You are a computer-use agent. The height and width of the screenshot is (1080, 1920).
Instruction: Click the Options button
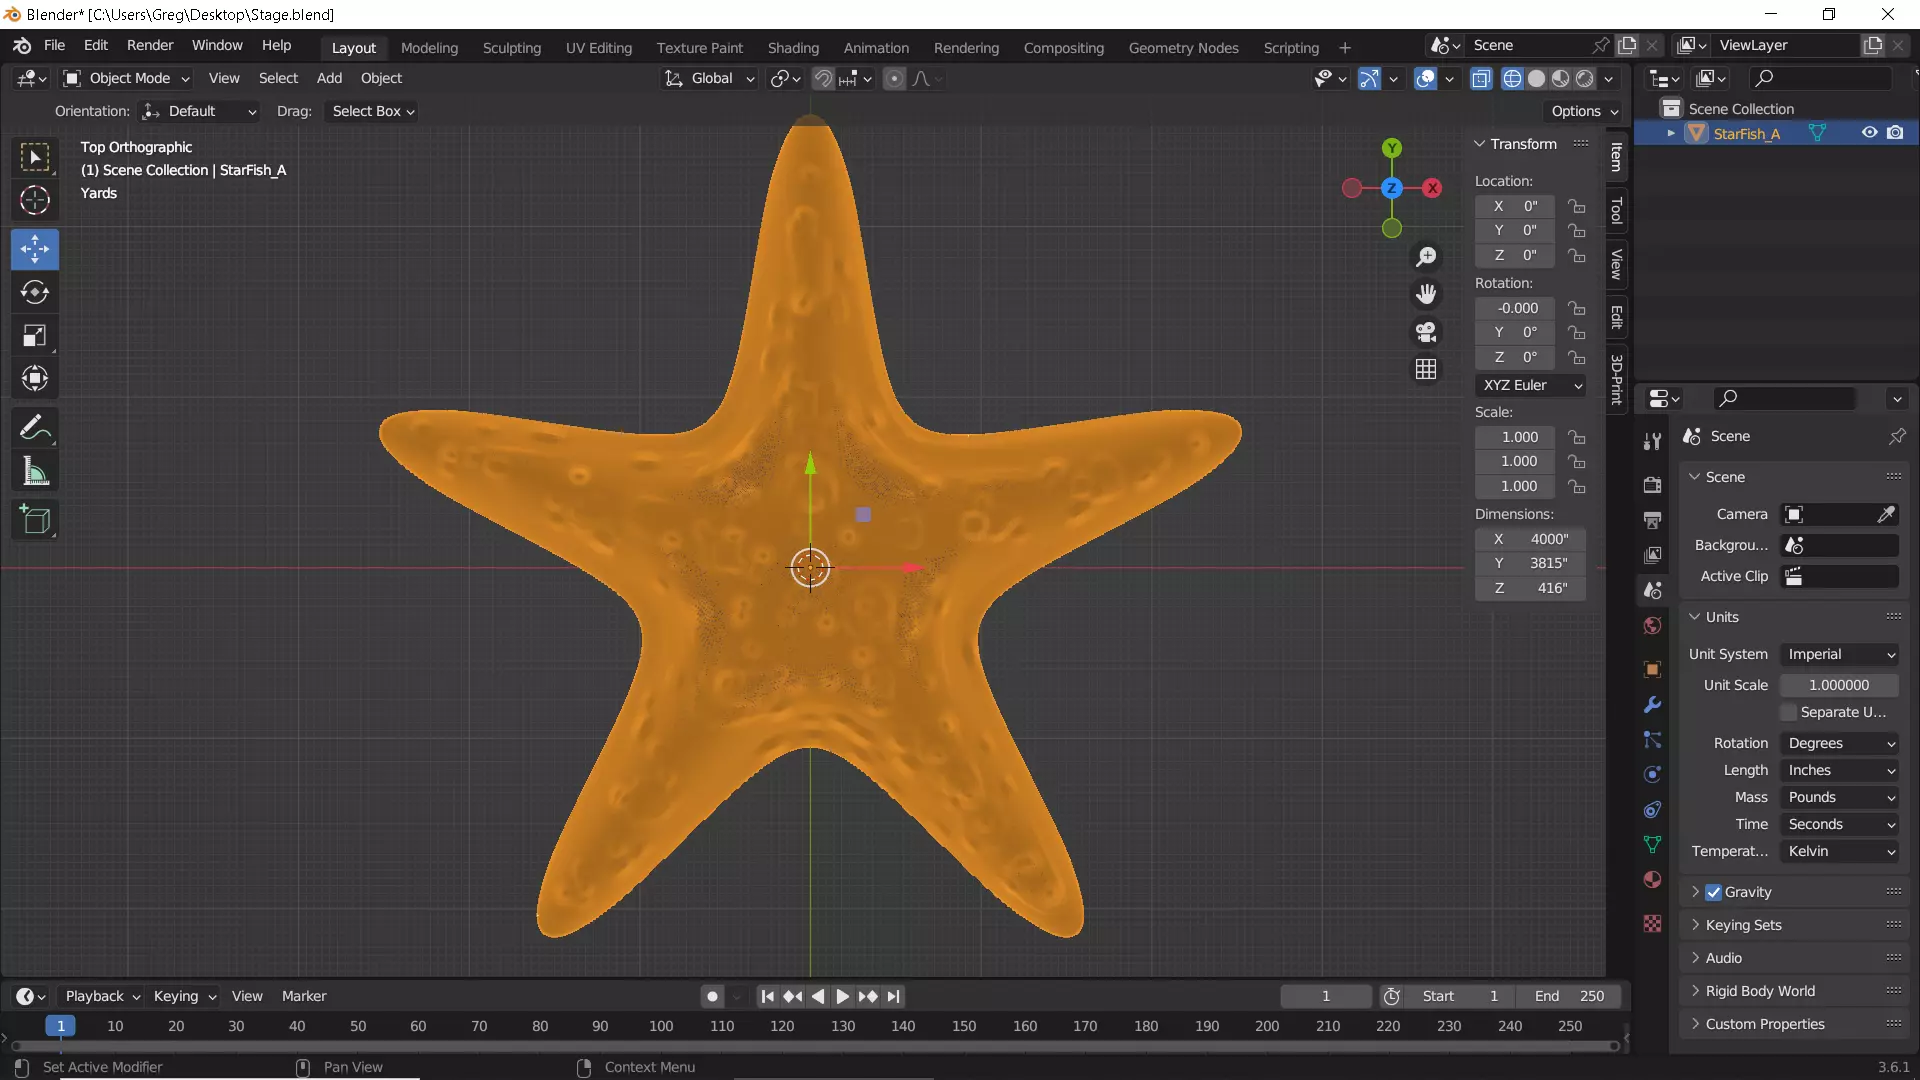point(1585,111)
